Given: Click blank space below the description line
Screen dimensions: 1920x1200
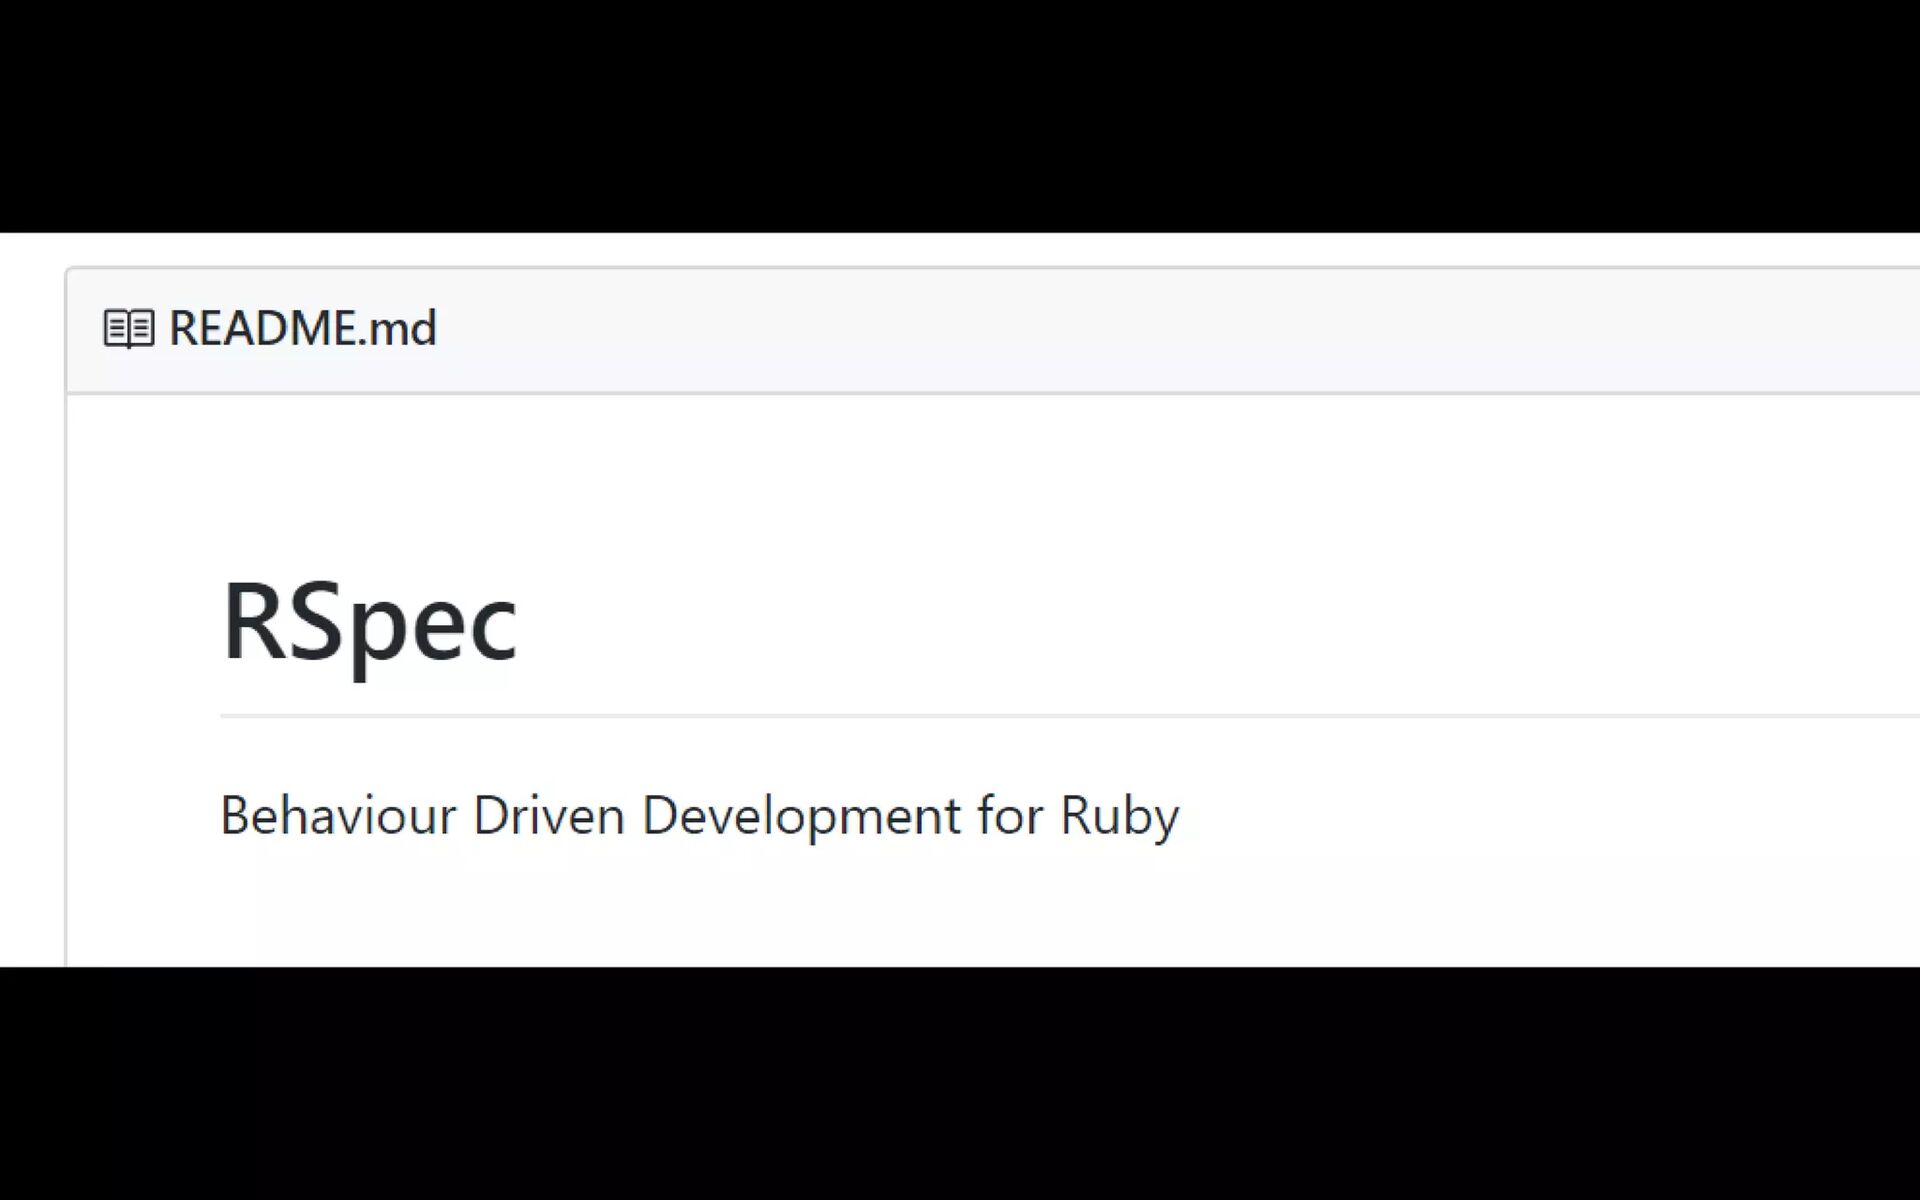Looking at the screenshot, I should tap(700, 910).
